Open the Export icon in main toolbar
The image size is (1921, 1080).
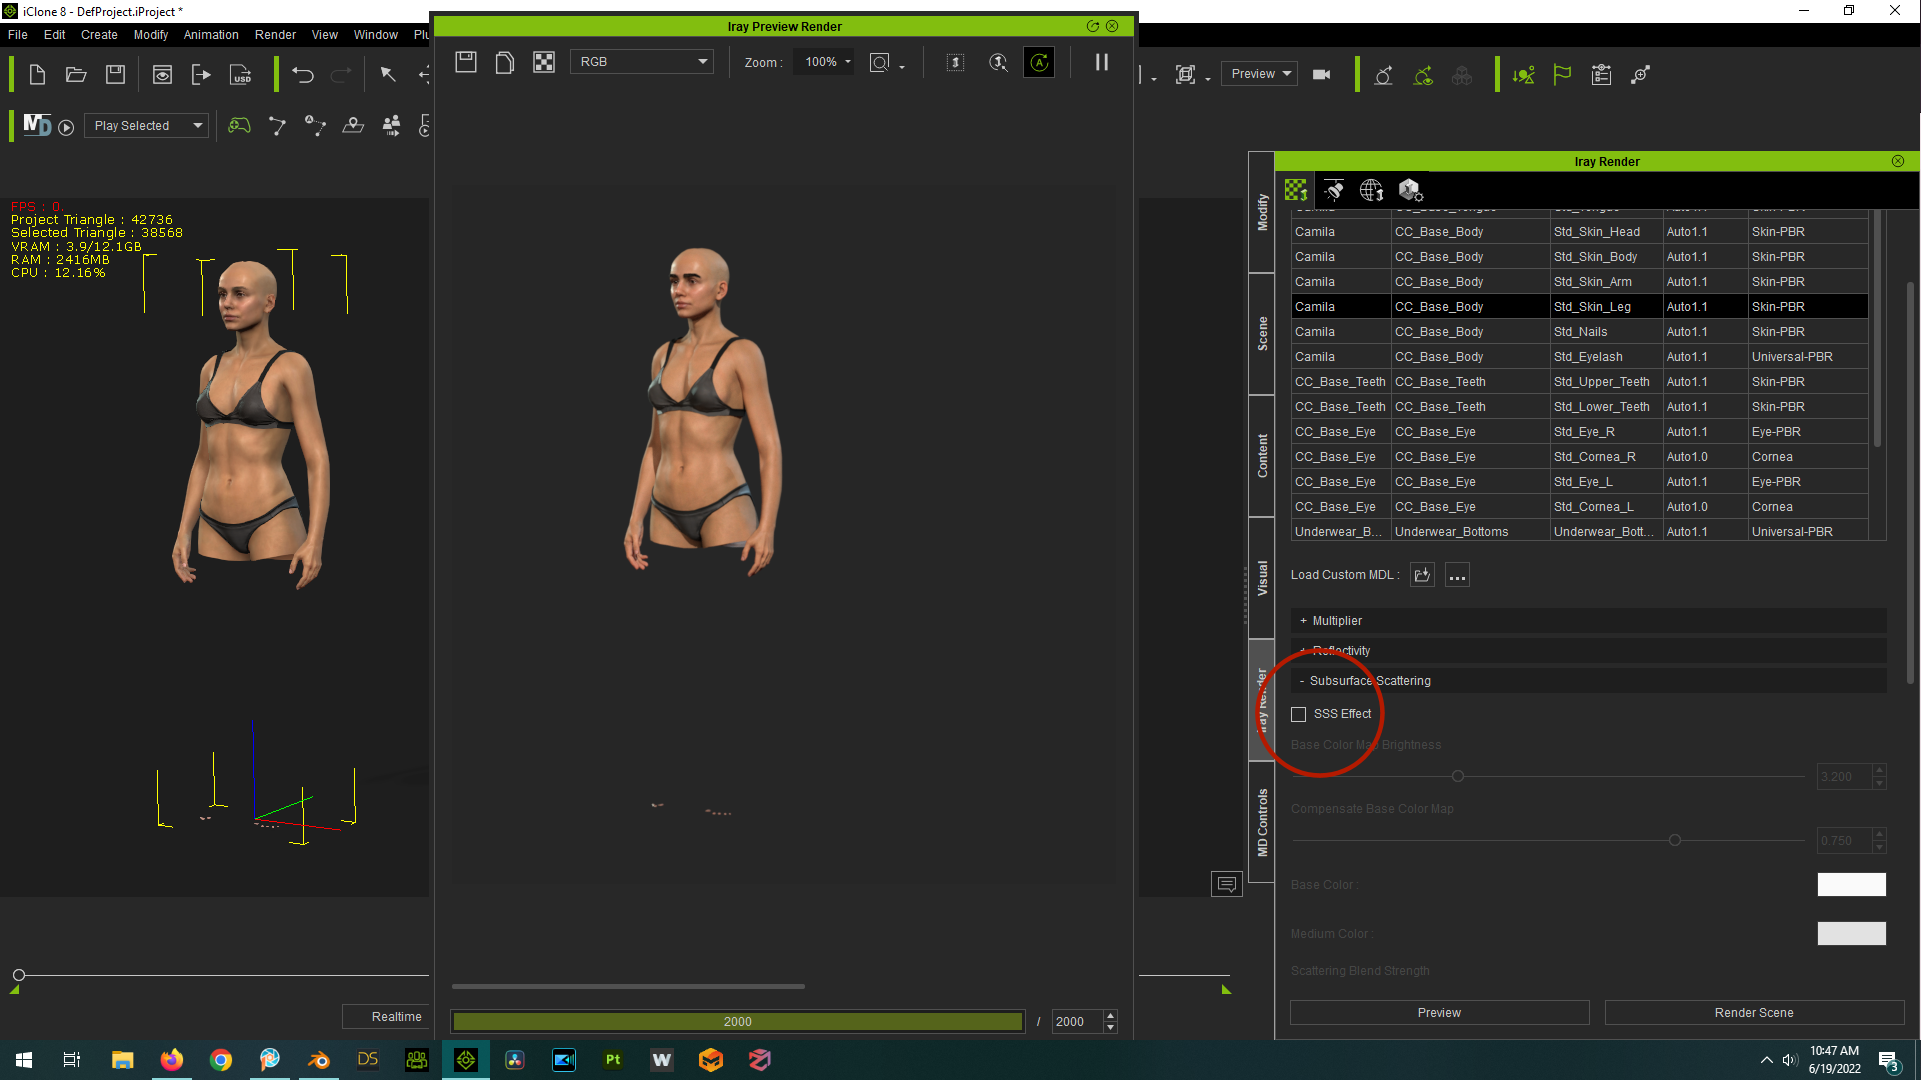click(201, 75)
